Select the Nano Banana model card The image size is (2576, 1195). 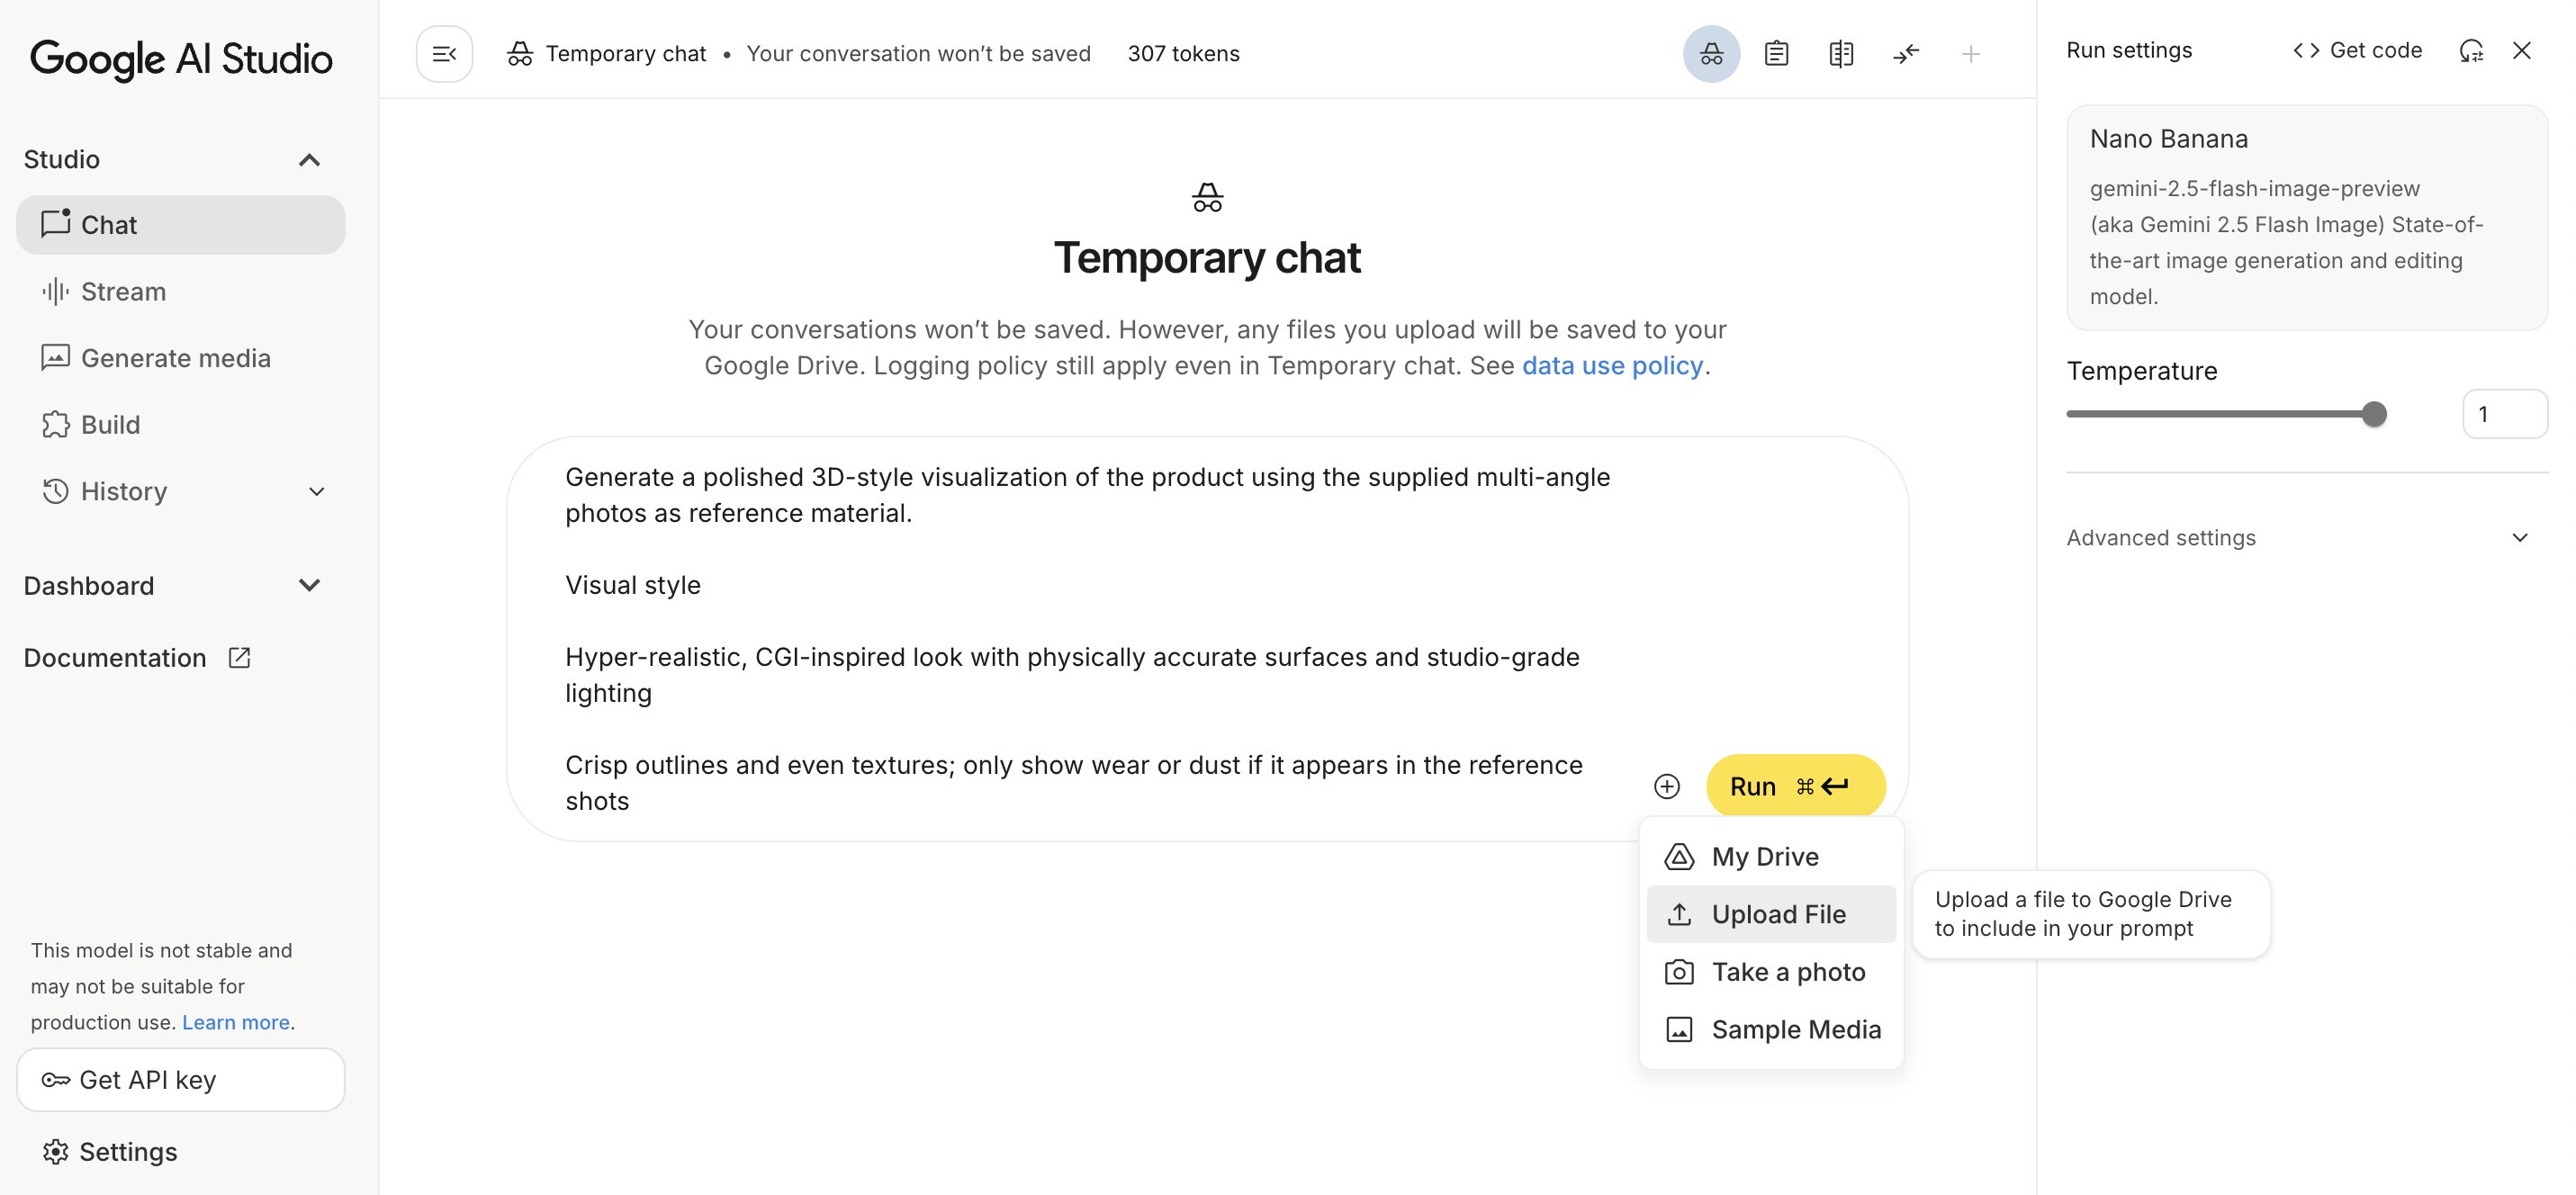tap(2306, 218)
